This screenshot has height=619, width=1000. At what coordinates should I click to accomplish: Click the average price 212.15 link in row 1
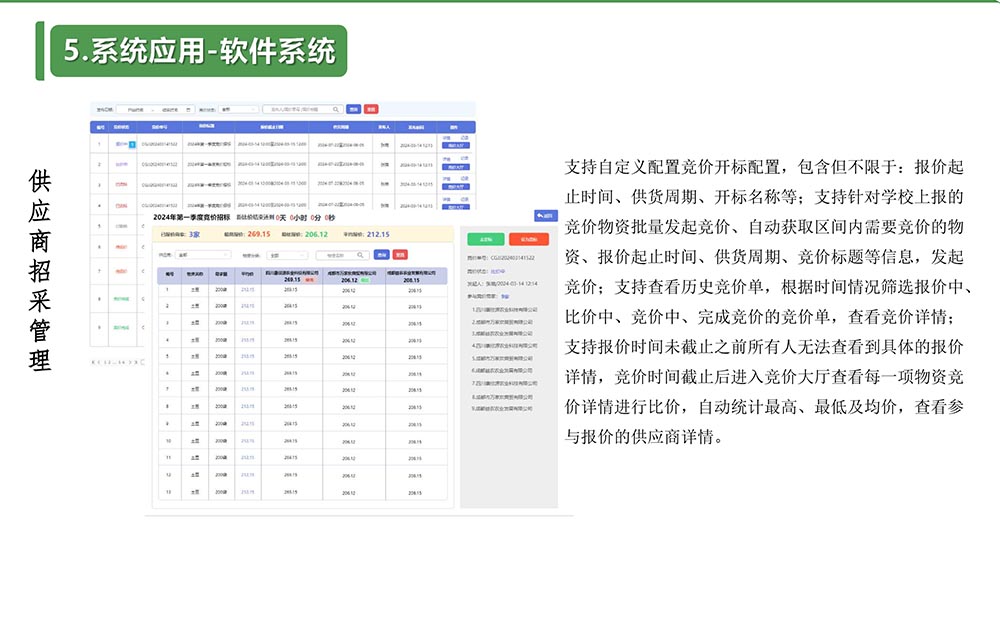click(248, 290)
